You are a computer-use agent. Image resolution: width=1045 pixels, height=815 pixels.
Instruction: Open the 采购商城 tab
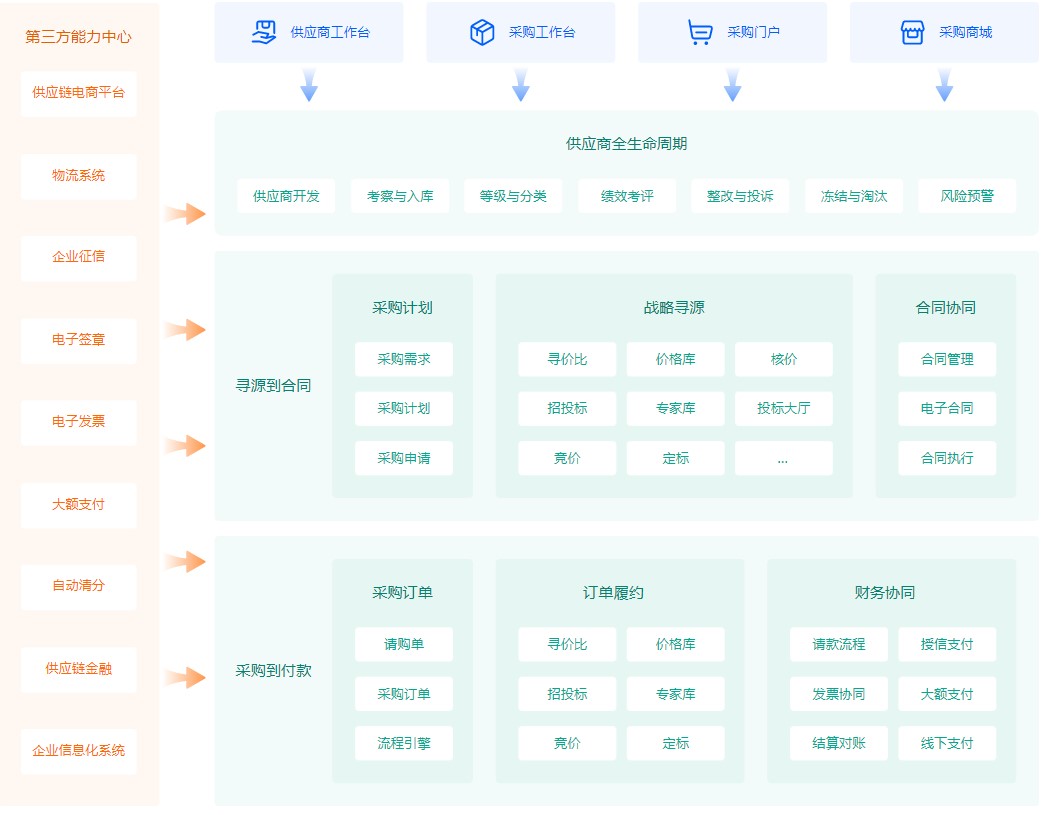[x=944, y=32]
